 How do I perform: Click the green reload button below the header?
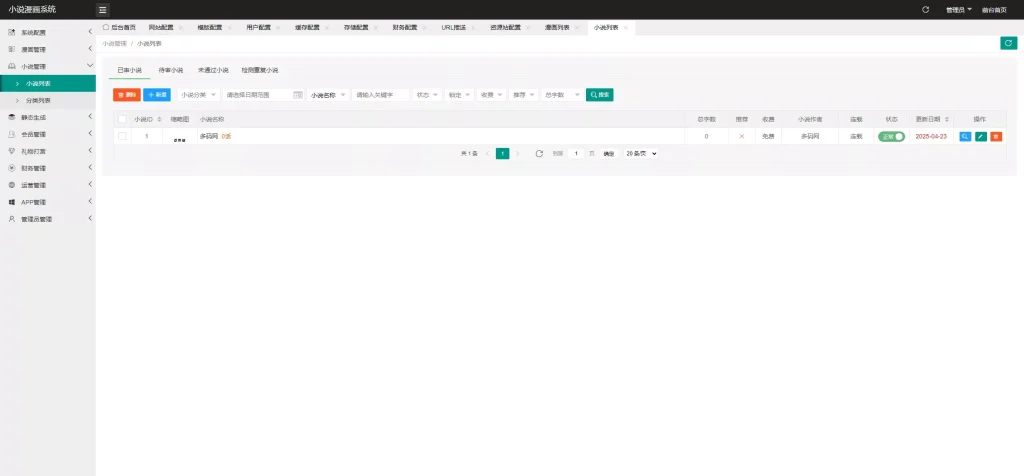click(x=1008, y=43)
